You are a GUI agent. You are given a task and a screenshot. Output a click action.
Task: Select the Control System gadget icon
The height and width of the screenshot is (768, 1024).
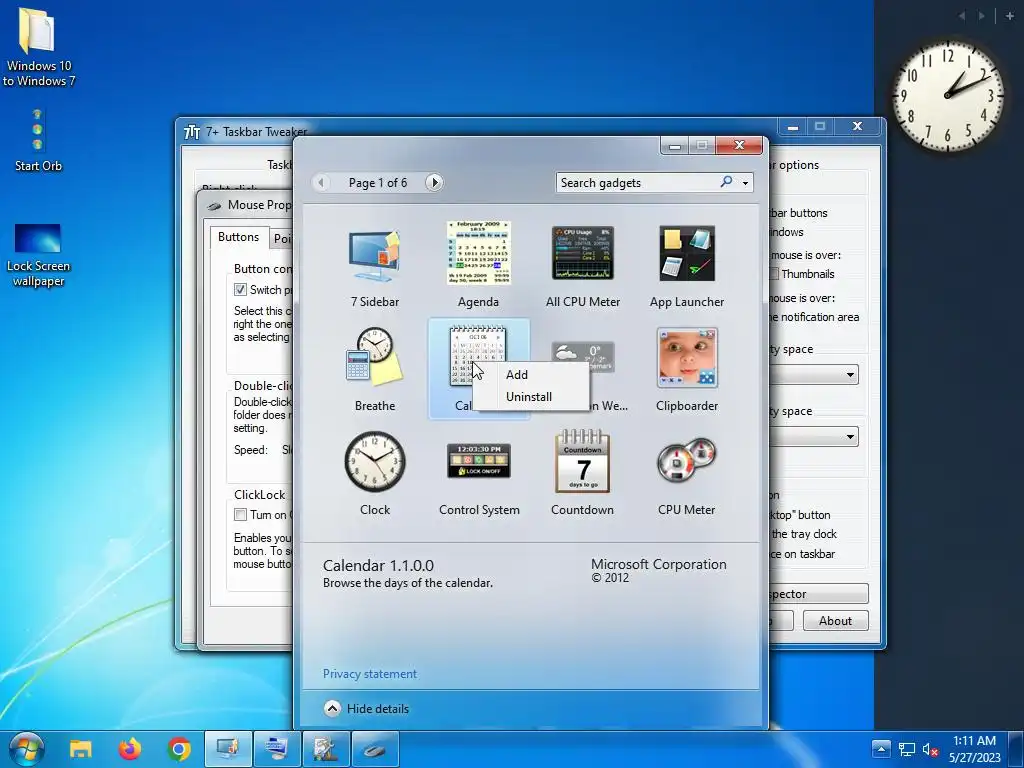[x=479, y=460]
